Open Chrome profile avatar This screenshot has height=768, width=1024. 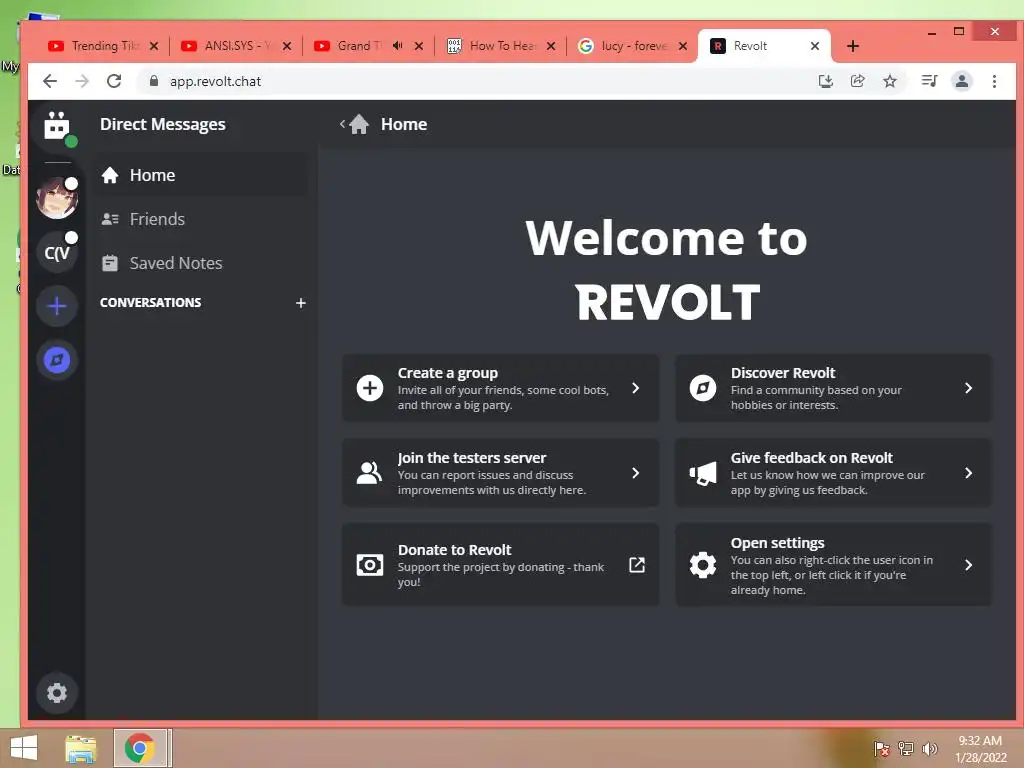pos(961,81)
